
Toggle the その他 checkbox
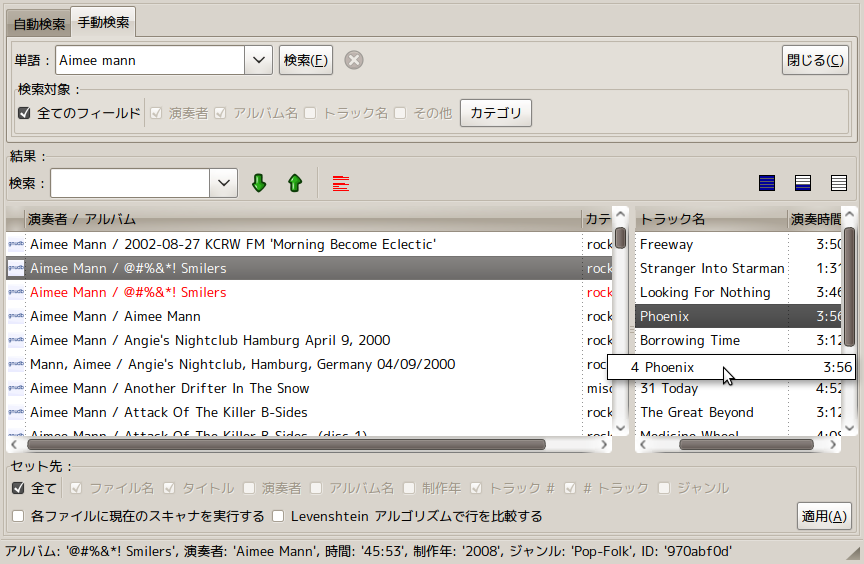(x=400, y=113)
